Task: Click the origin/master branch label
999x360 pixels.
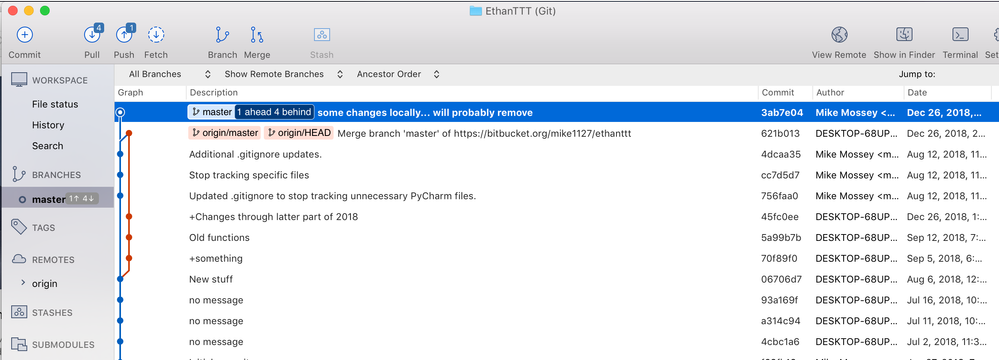Action: (x=224, y=133)
